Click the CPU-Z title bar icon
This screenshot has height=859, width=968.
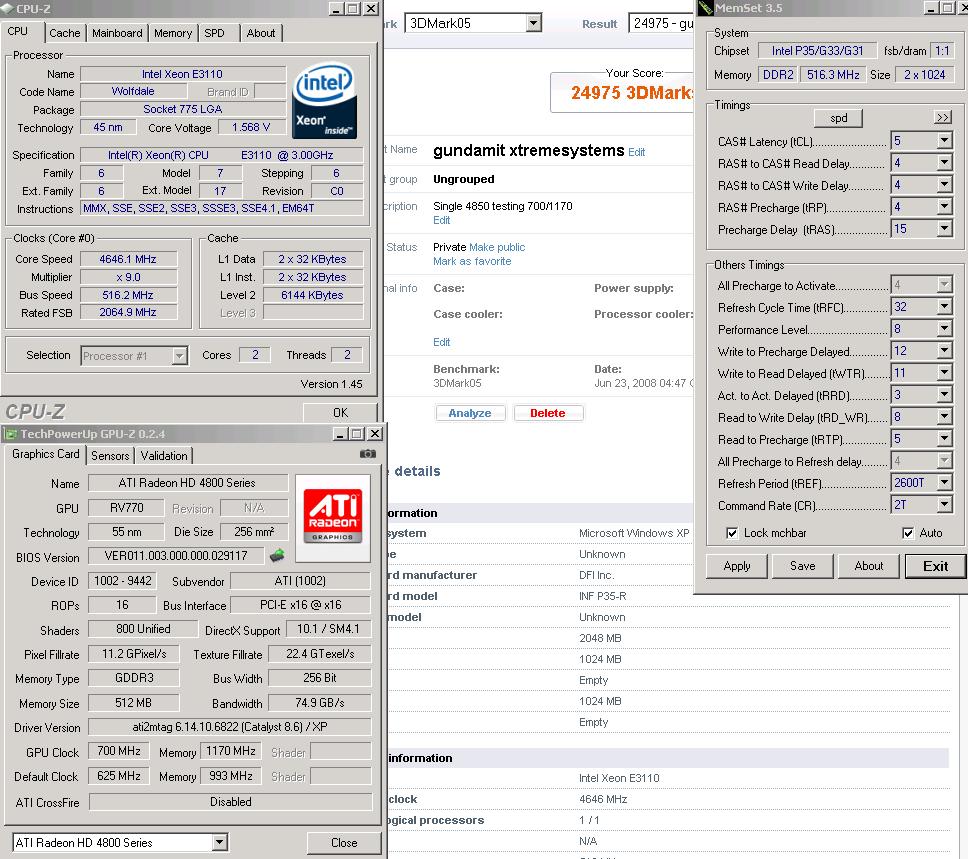[x=7, y=9]
